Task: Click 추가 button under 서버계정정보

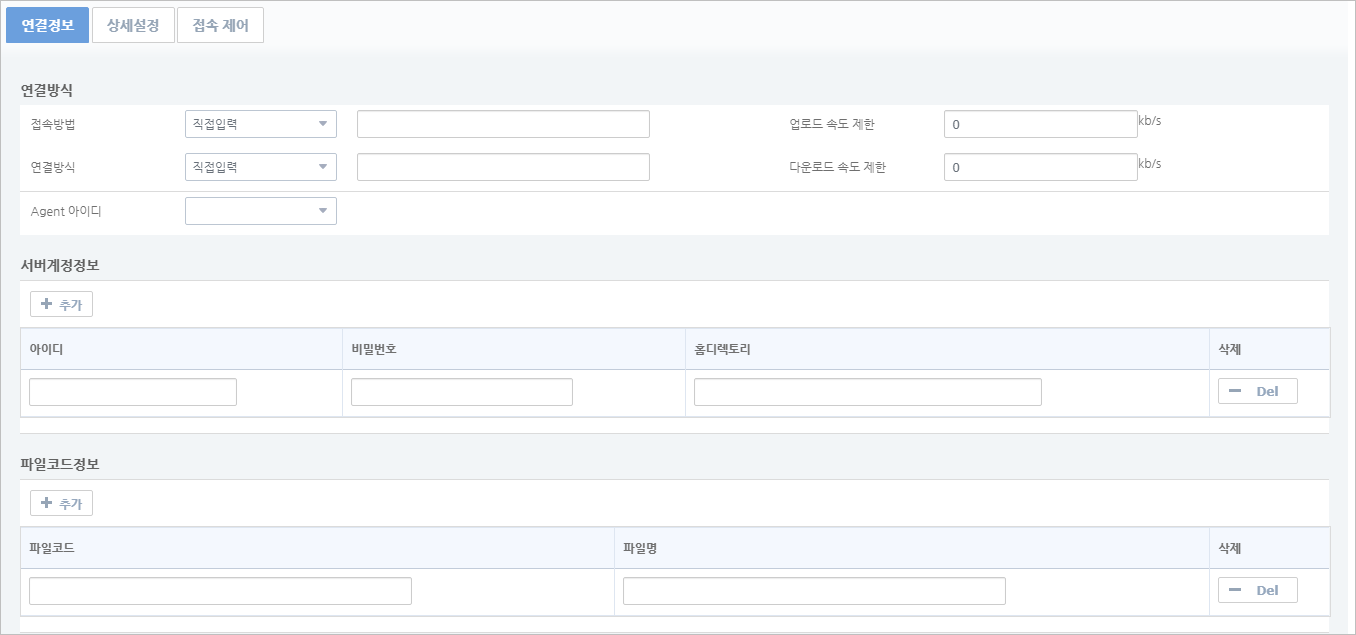Action: click(x=62, y=304)
